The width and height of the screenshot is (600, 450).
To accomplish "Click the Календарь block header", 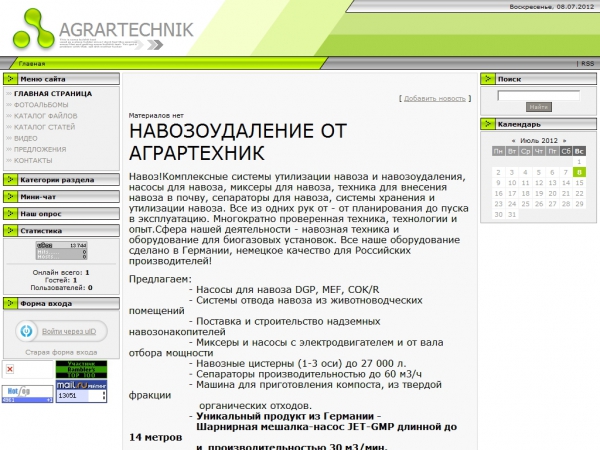I will tap(538, 124).
